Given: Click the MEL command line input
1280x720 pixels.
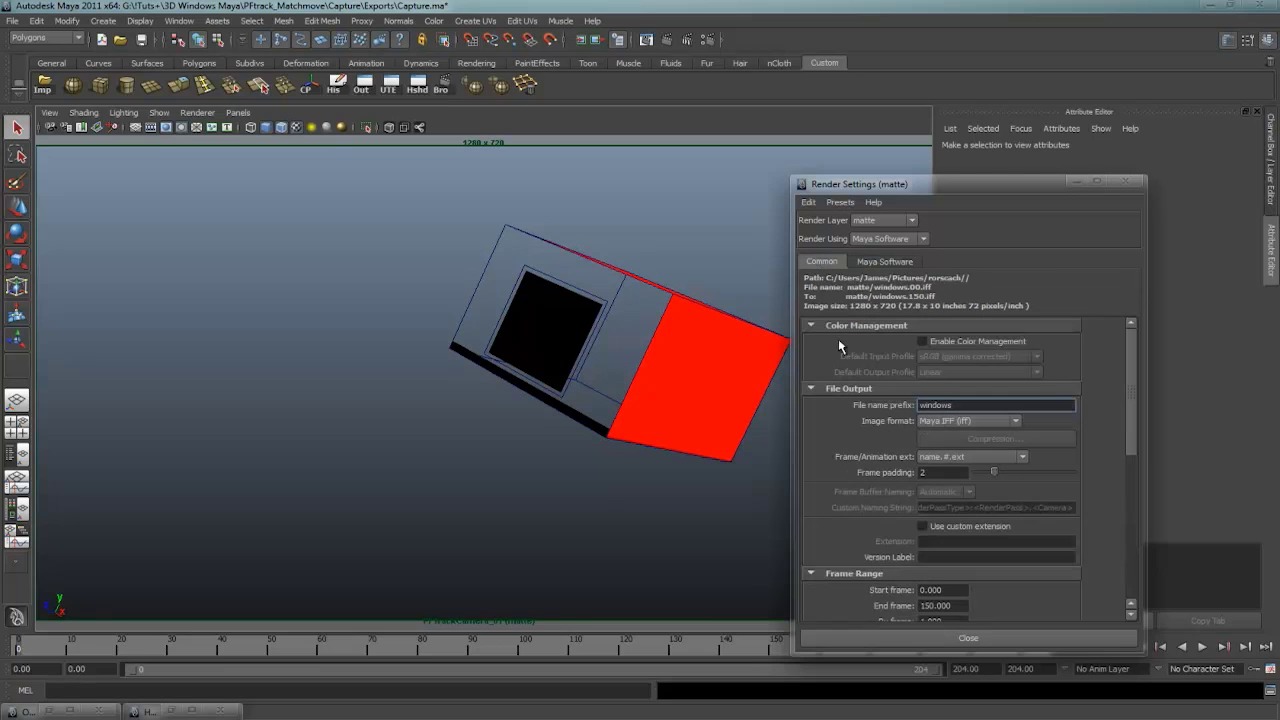Looking at the screenshot, I should tap(348, 690).
